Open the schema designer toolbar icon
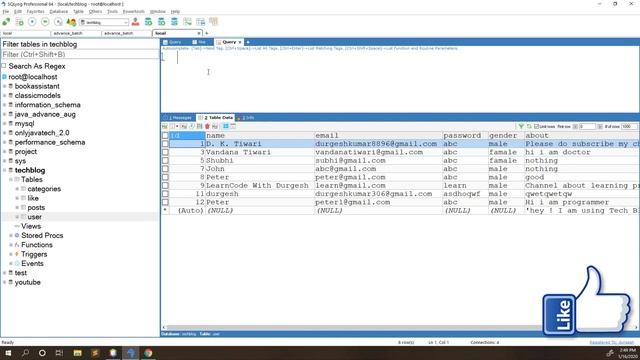This screenshot has height=360, width=640. pos(200,22)
